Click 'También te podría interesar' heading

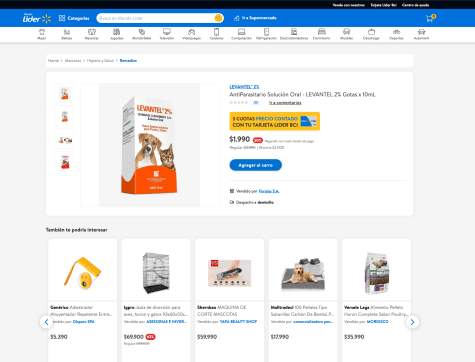(77, 230)
